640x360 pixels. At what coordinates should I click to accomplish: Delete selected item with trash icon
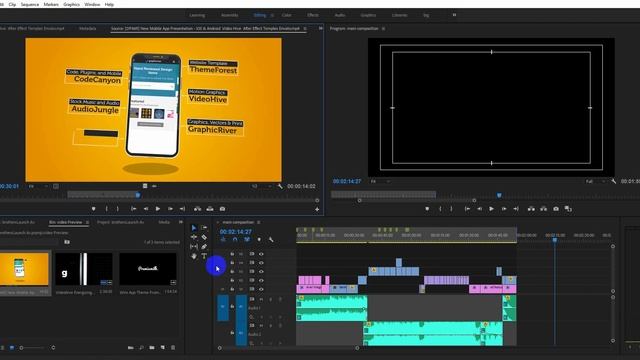[173, 348]
